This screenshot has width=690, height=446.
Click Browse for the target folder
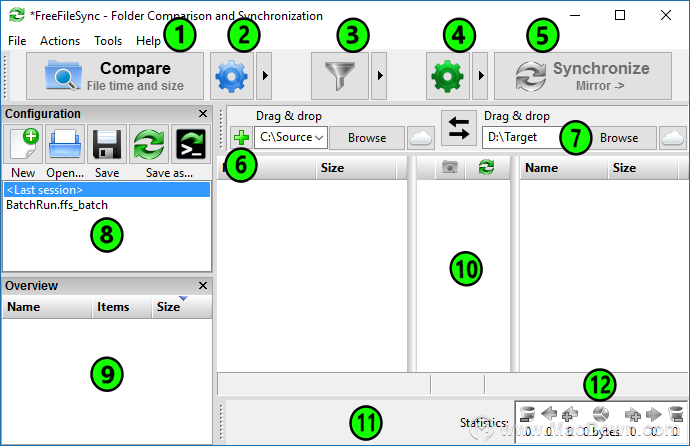(x=619, y=138)
